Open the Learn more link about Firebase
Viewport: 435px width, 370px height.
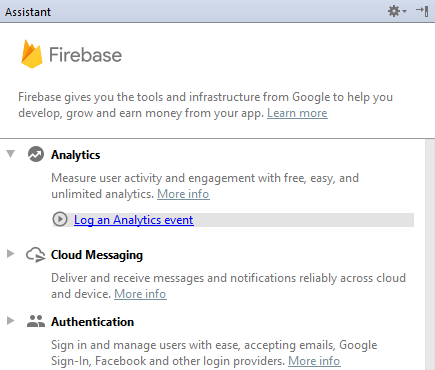297,113
